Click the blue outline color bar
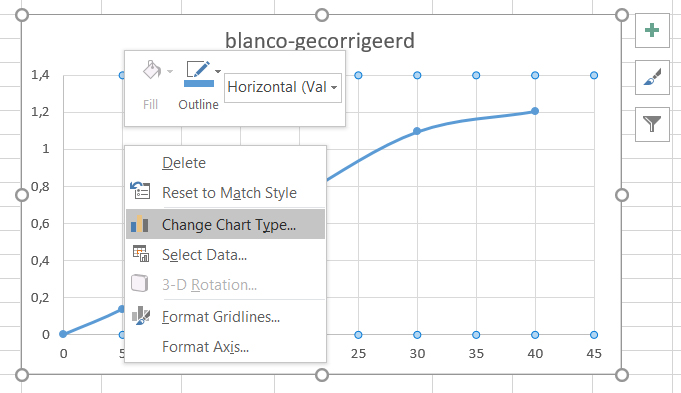The width and height of the screenshot is (681, 393). tap(199, 83)
